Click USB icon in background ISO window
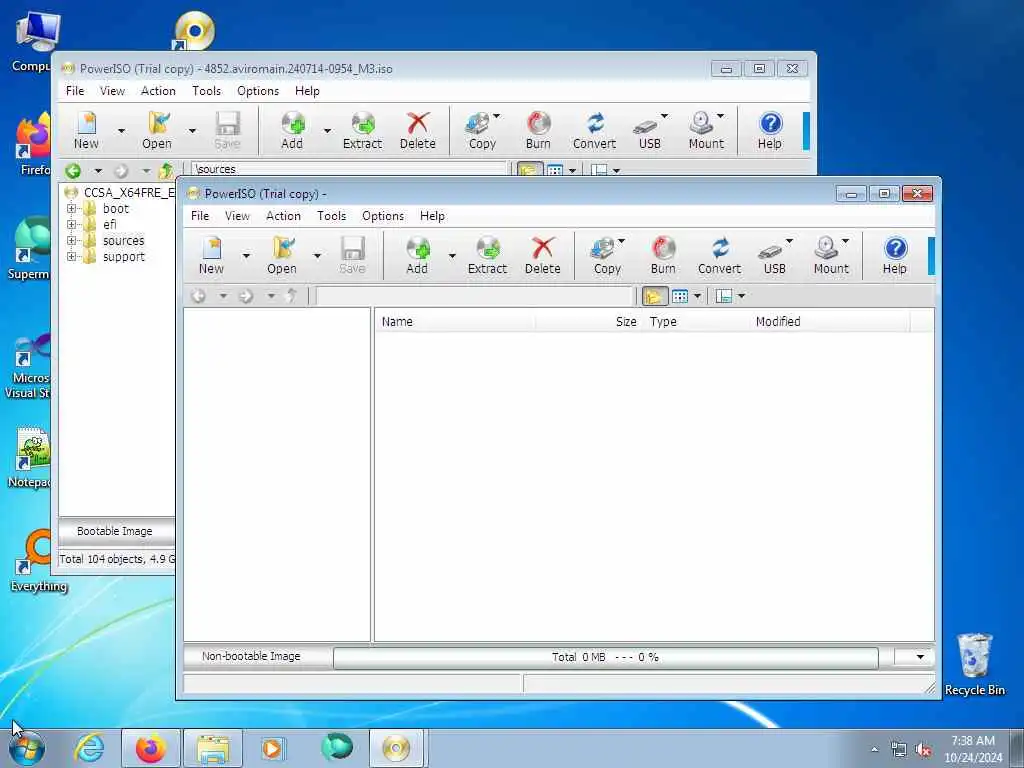This screenshot has height=768, width=1024. tap(650, 131)
